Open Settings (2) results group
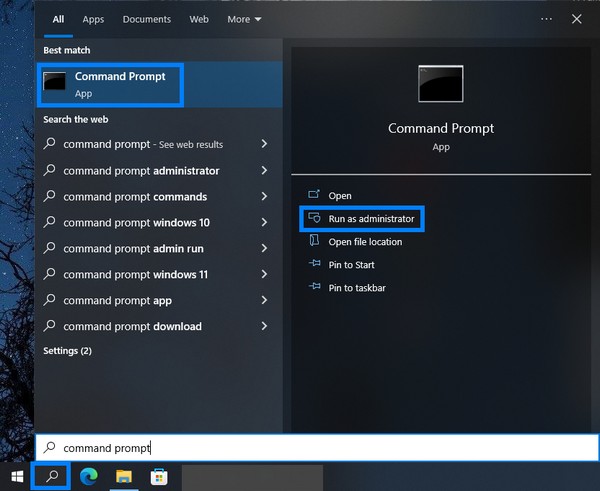 point(67,351)
